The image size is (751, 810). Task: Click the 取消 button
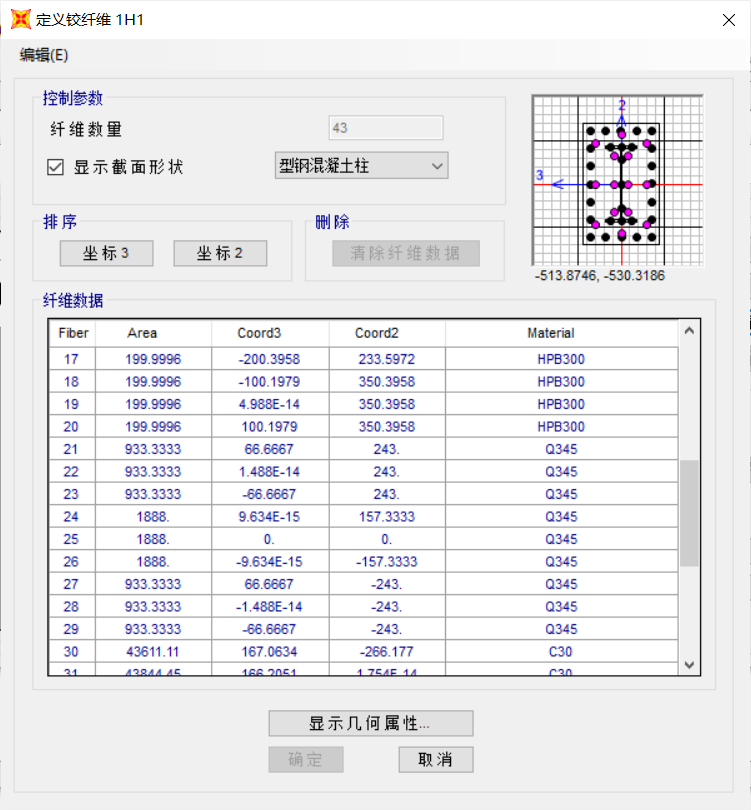click(x=436, y=759)
